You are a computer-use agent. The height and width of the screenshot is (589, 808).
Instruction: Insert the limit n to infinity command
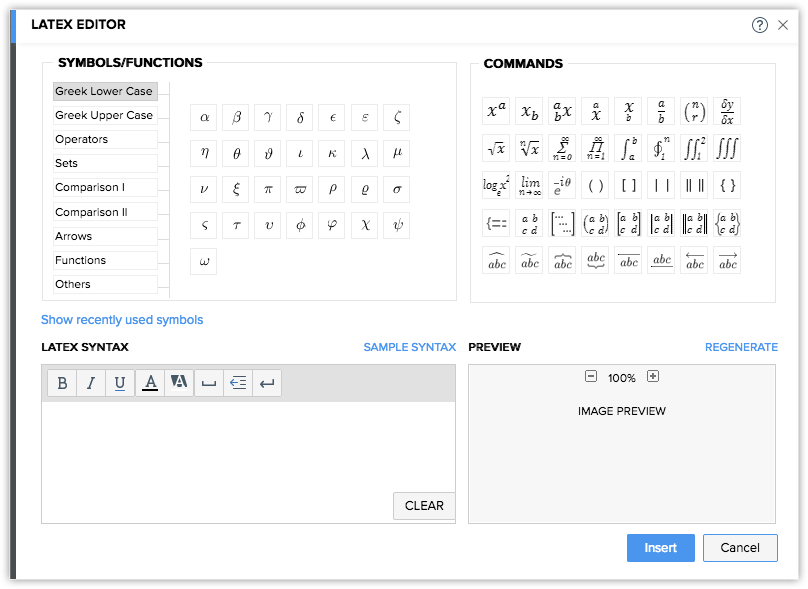[529, 186]
